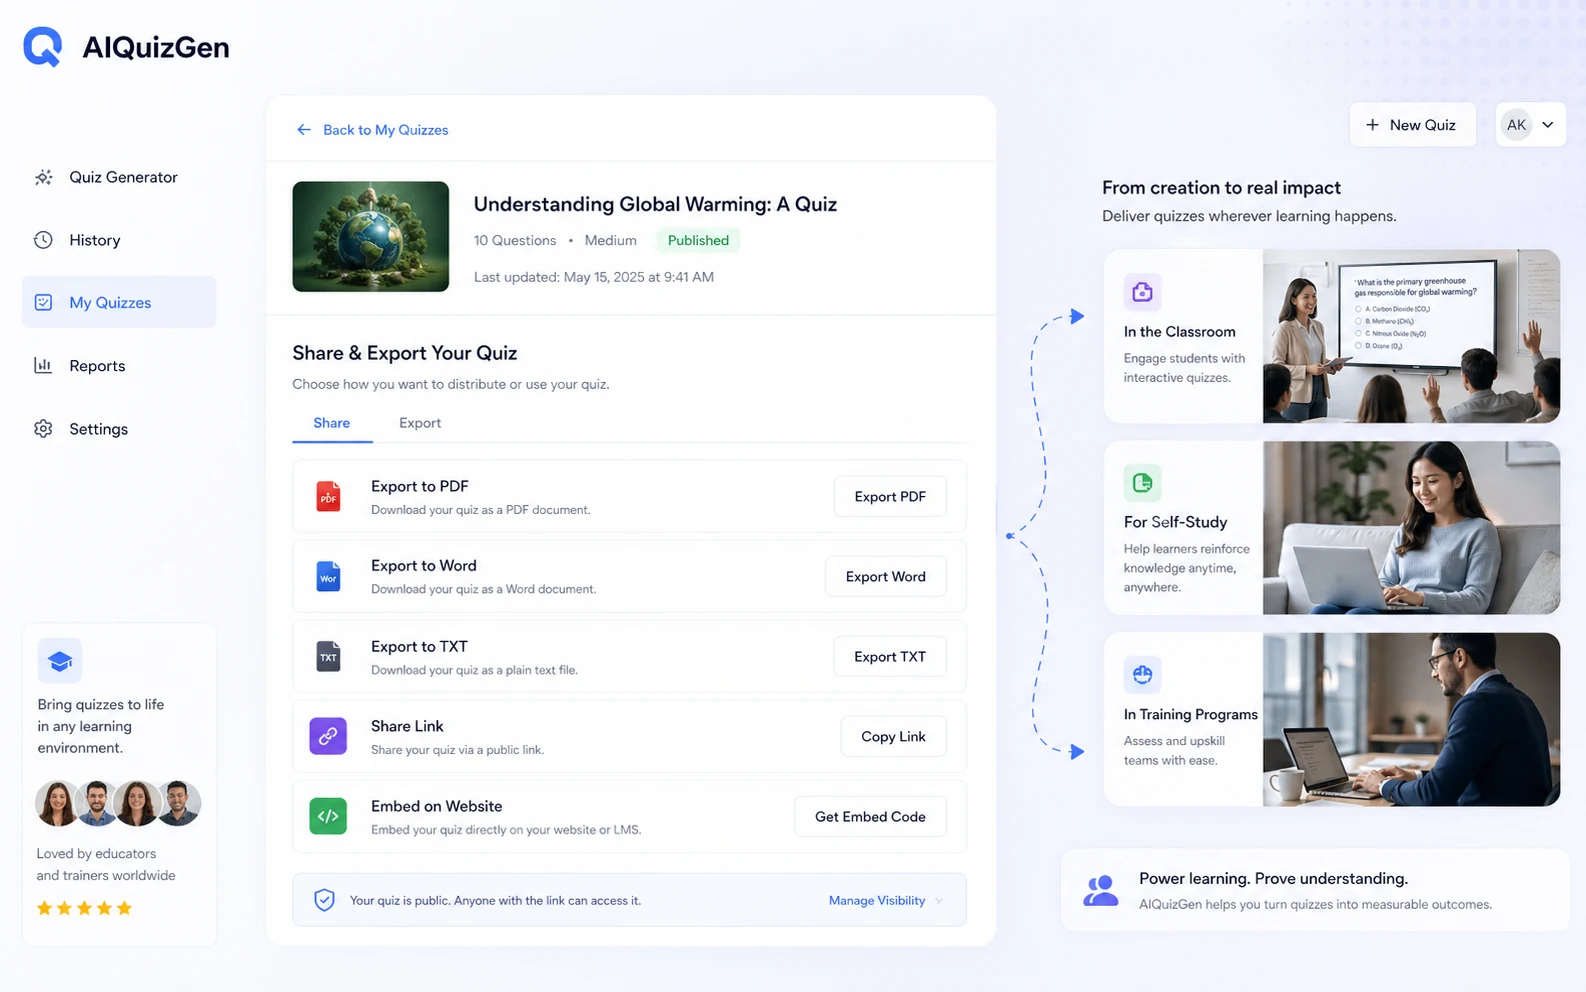Click the From creation to real impact heading
The width and height of the screenshot is (1586, 992).
pyautogui.click(x=1221, y=188)
